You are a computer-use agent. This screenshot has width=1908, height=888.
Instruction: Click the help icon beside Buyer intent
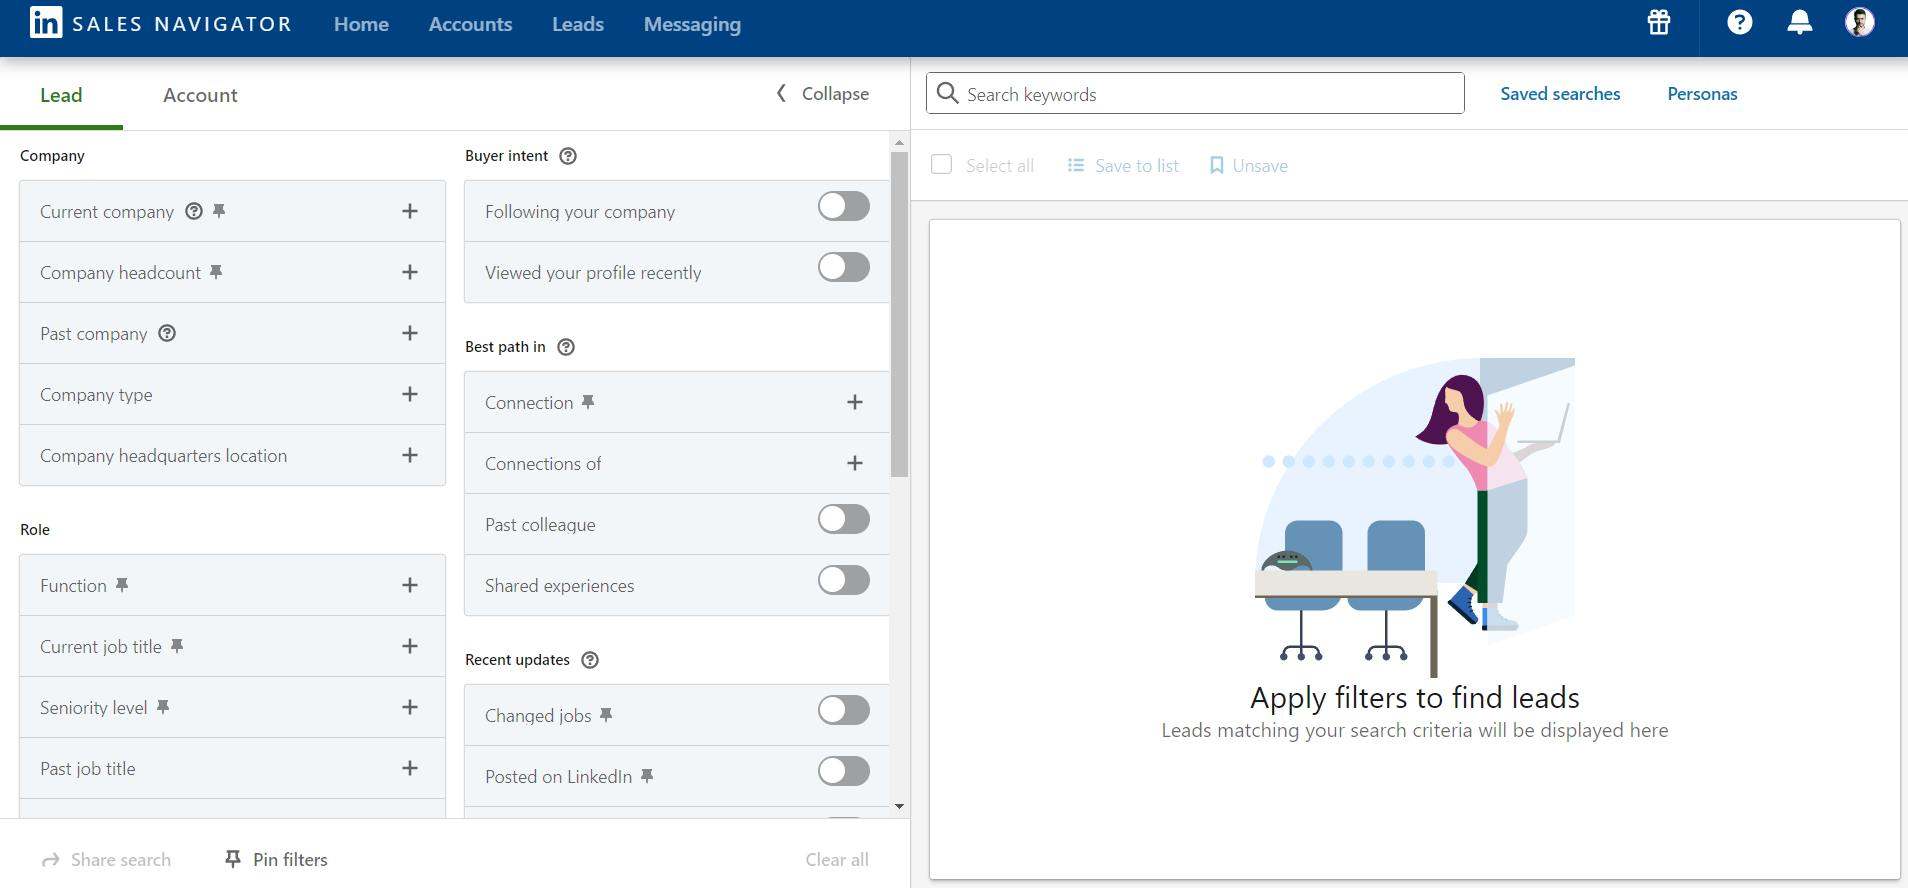click(568, 156)
